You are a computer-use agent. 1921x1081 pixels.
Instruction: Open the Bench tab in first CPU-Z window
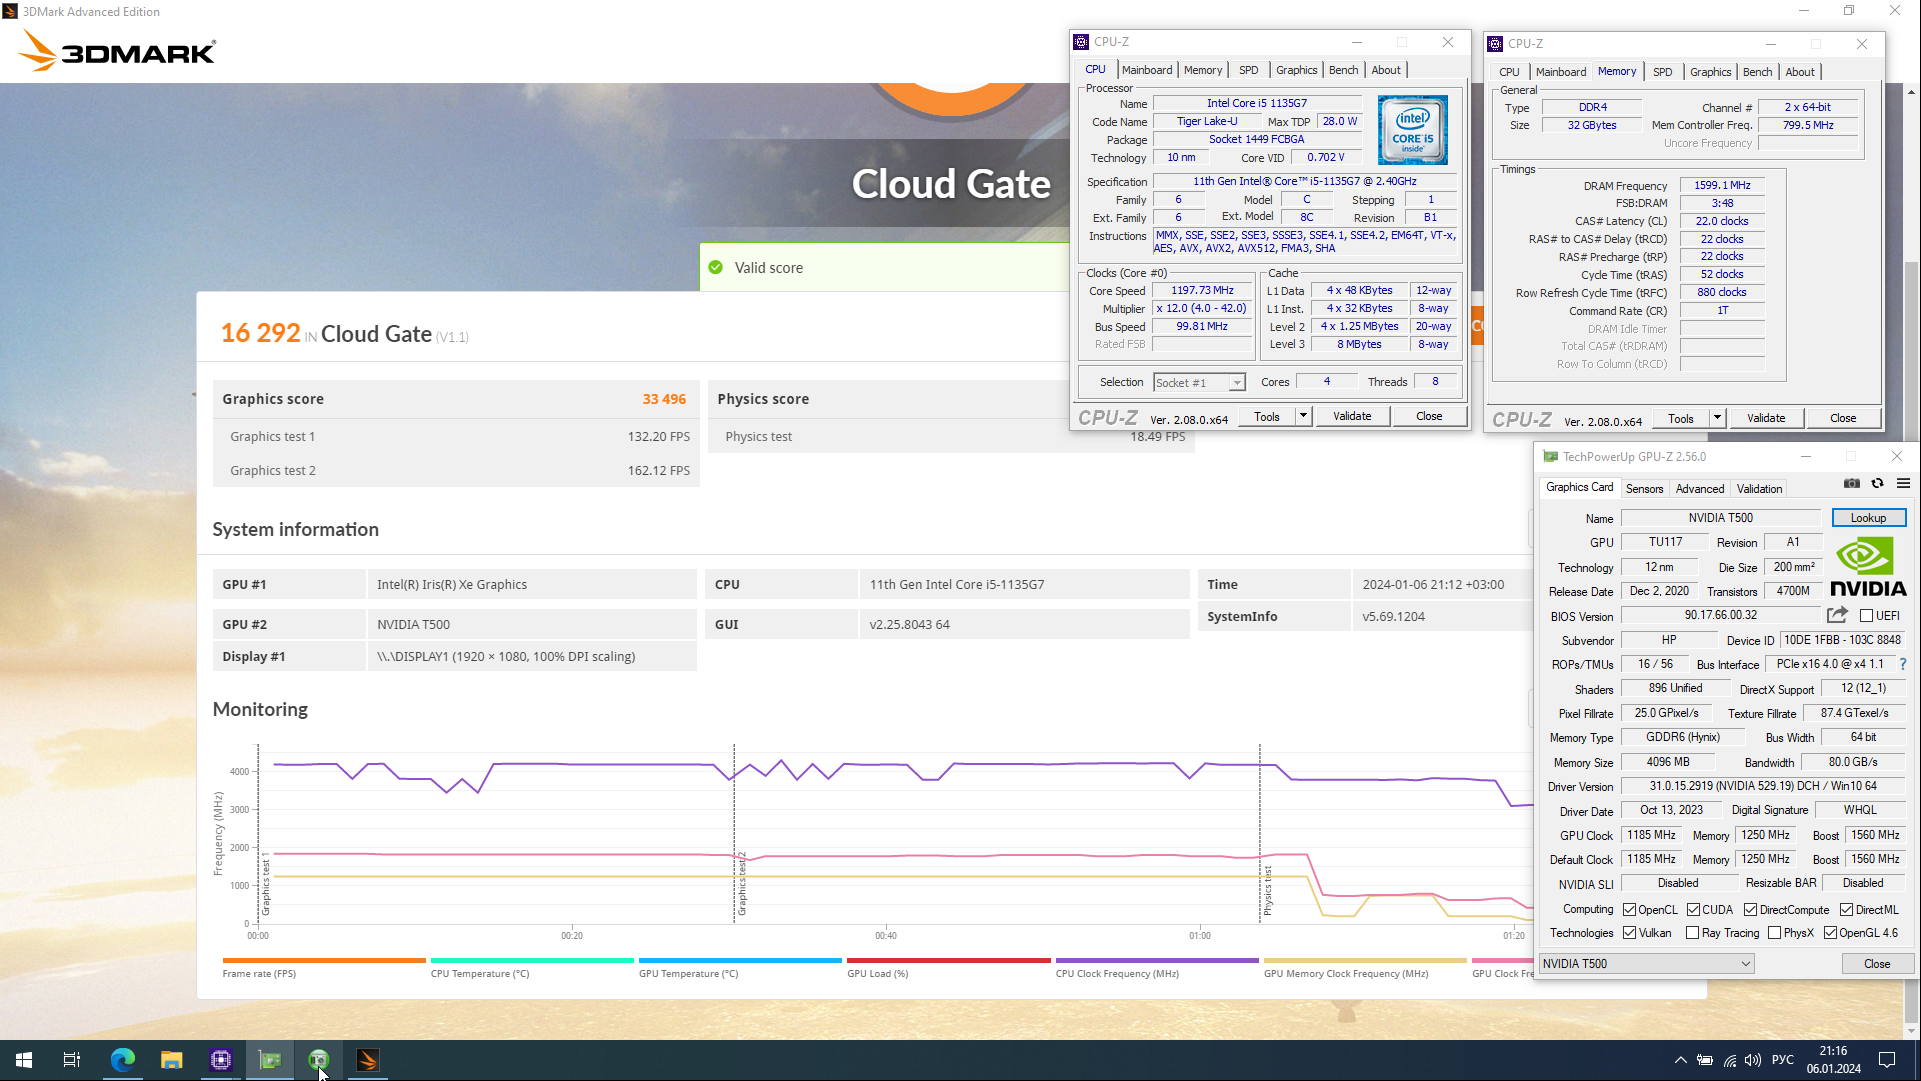(1343, 70)
